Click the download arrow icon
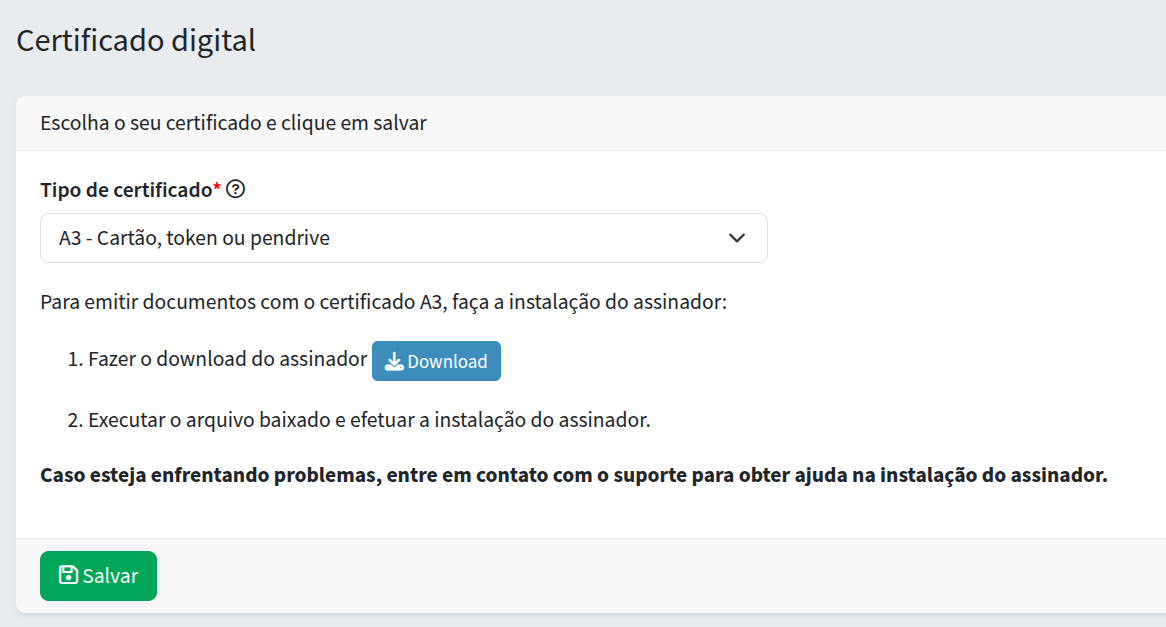 [394, 362]
